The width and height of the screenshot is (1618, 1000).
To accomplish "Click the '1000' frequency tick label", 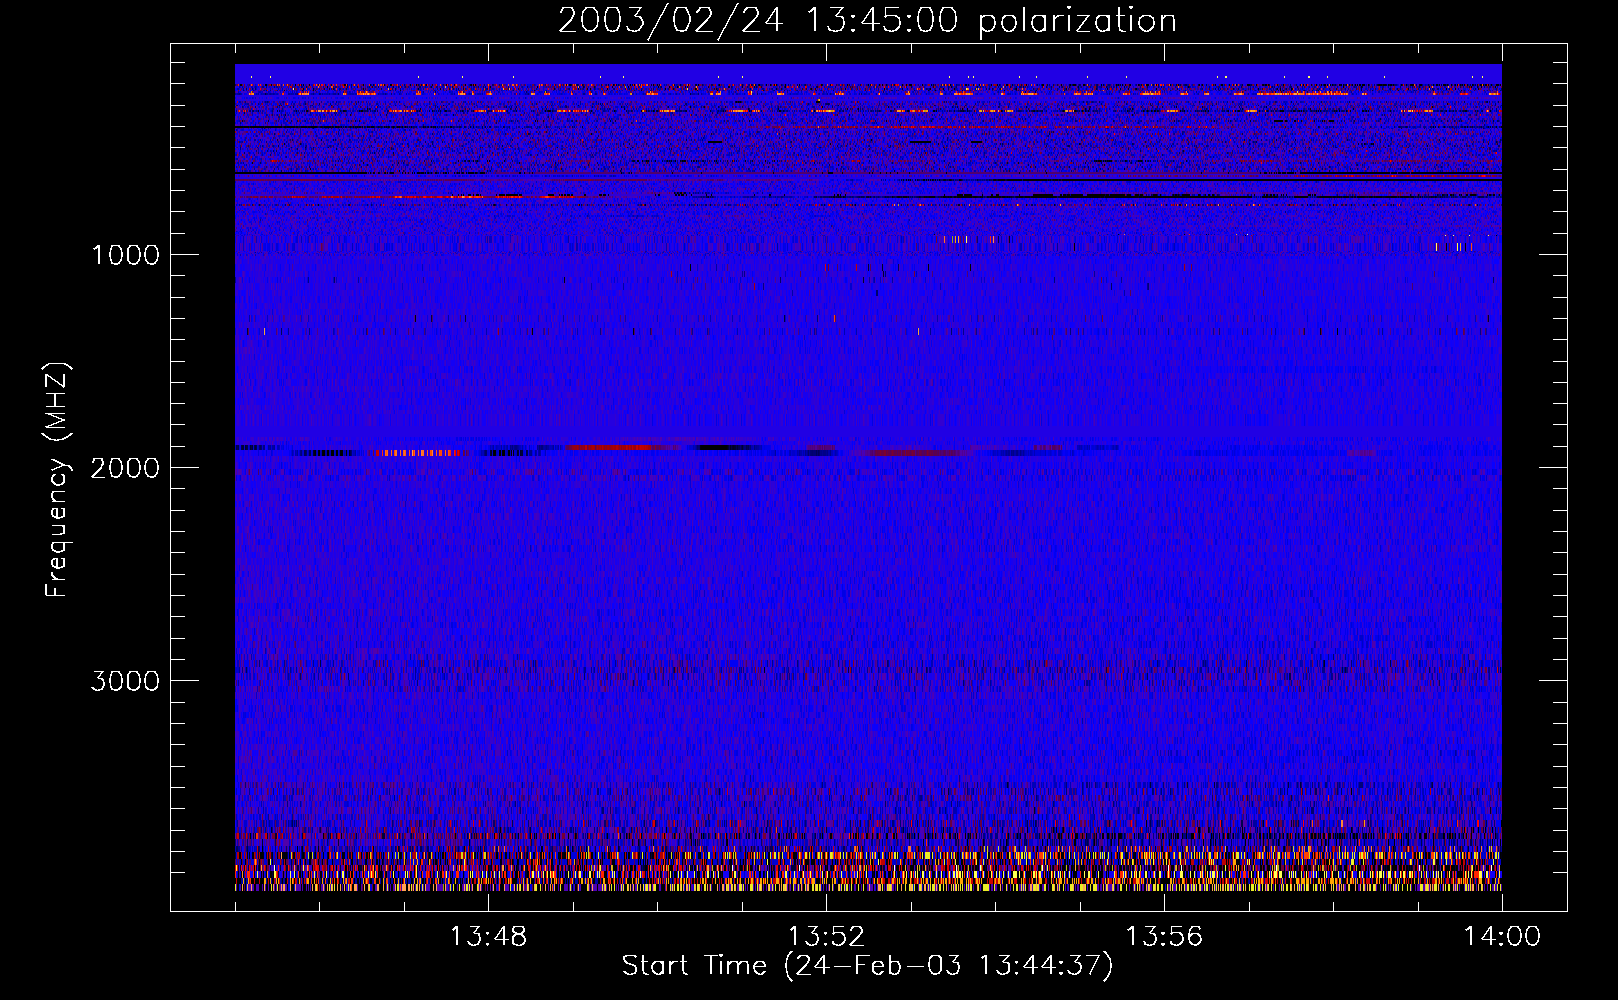I will click(x=126, y=255).
